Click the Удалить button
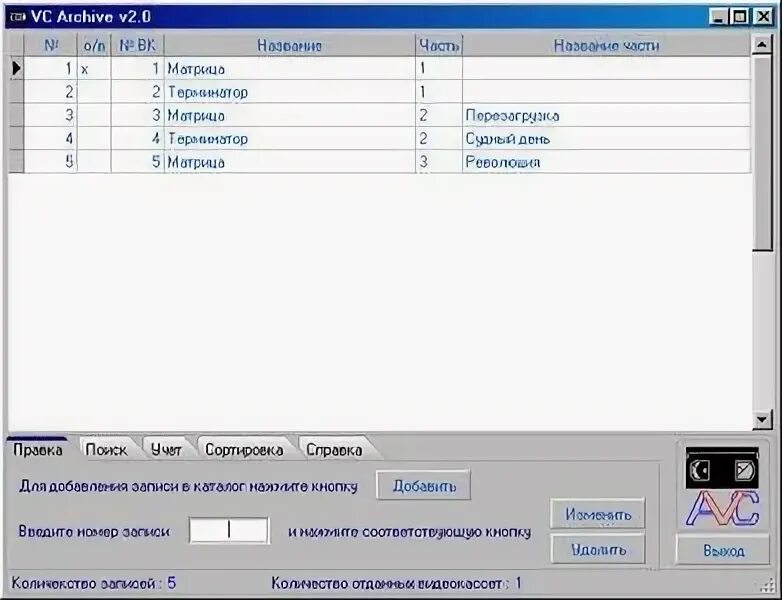Screen dimensions: 782x600 (x=598, y=550)
